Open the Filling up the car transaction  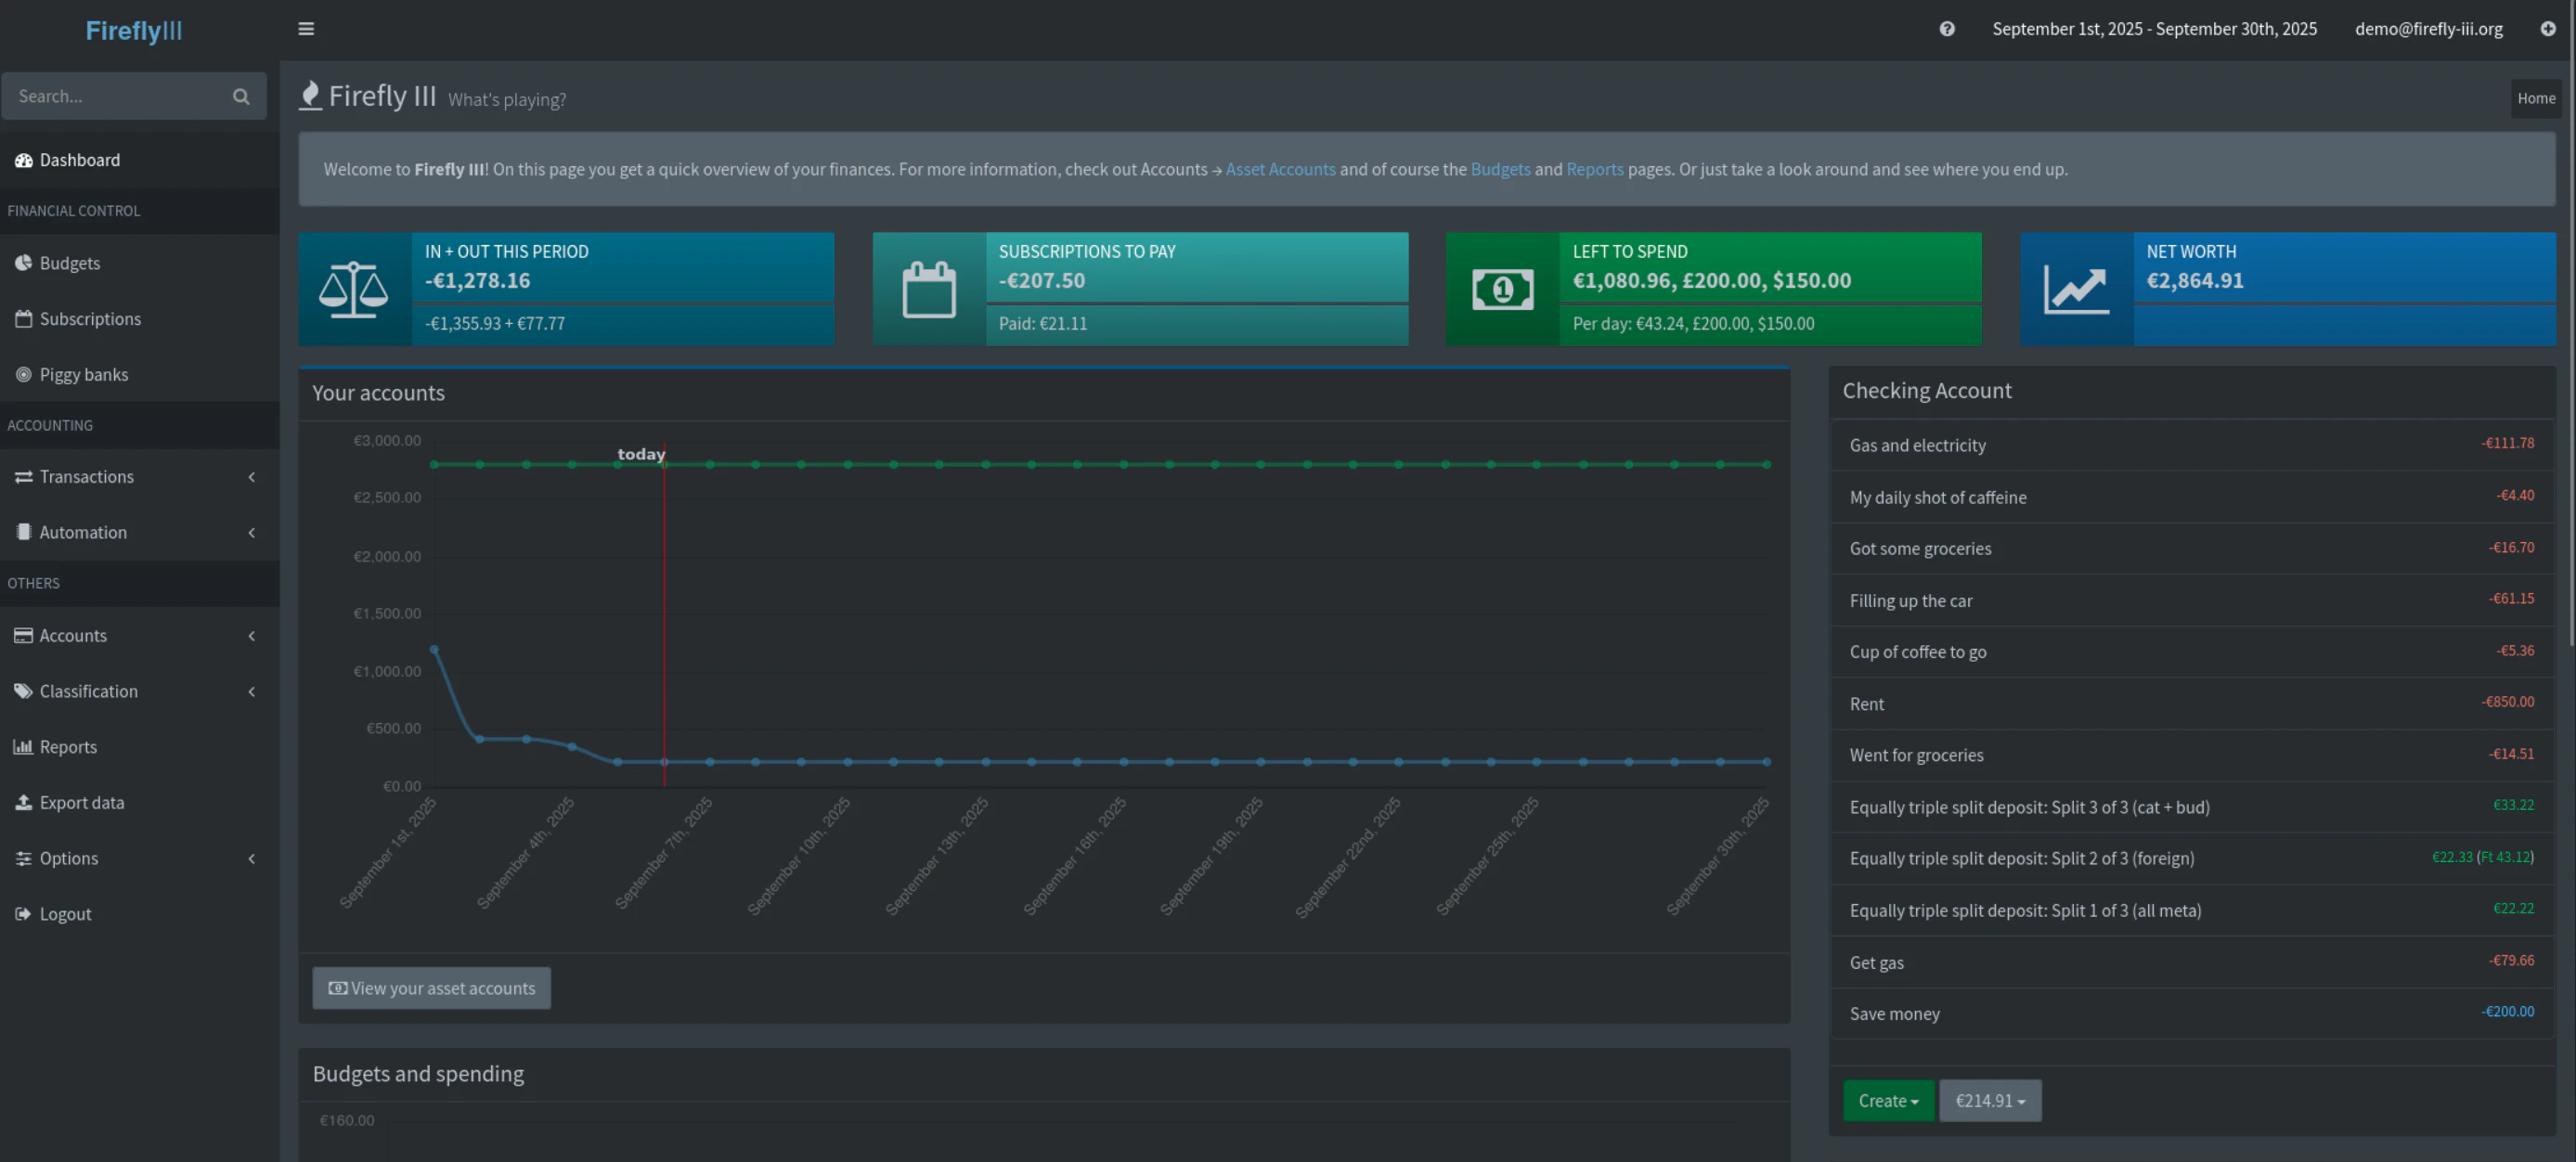pyautogui.click(x=1910, y=600)
